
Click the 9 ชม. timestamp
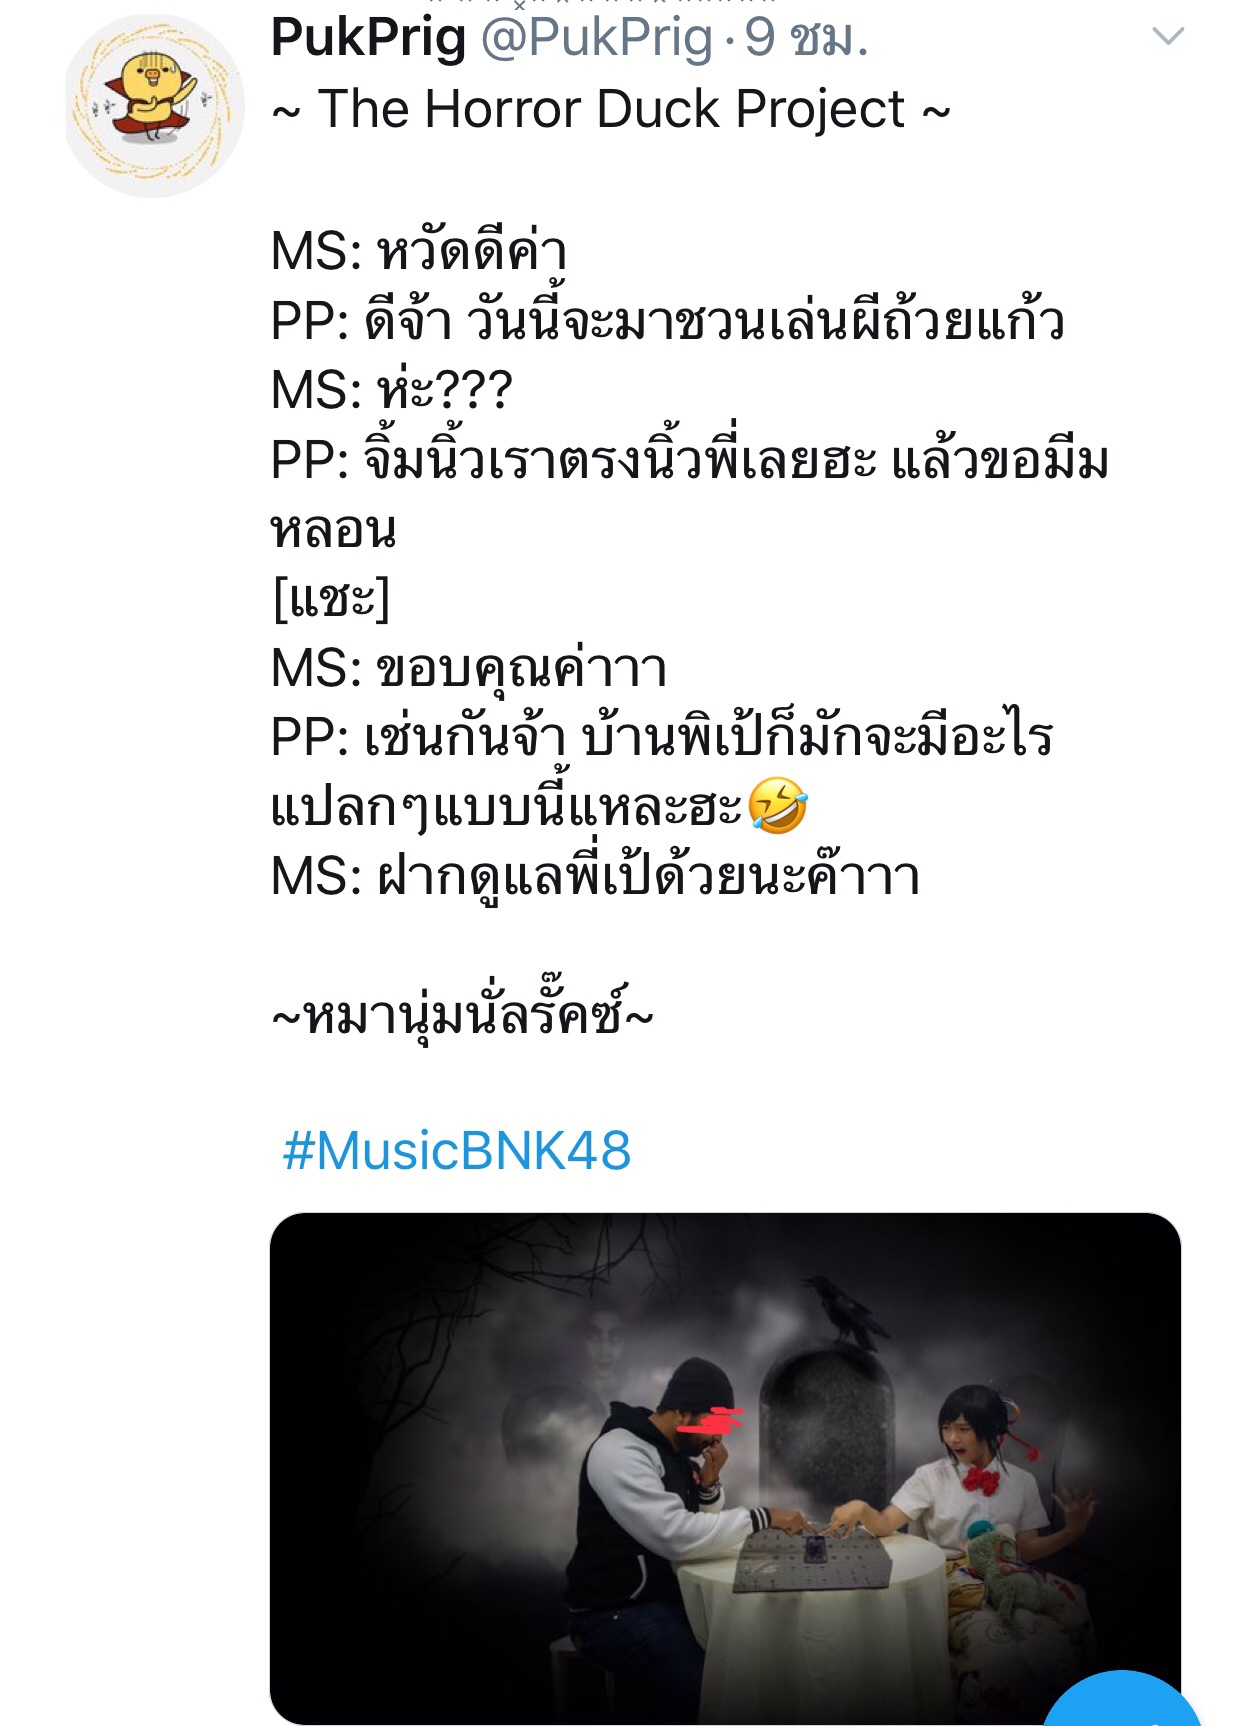[x=806, y=38]
